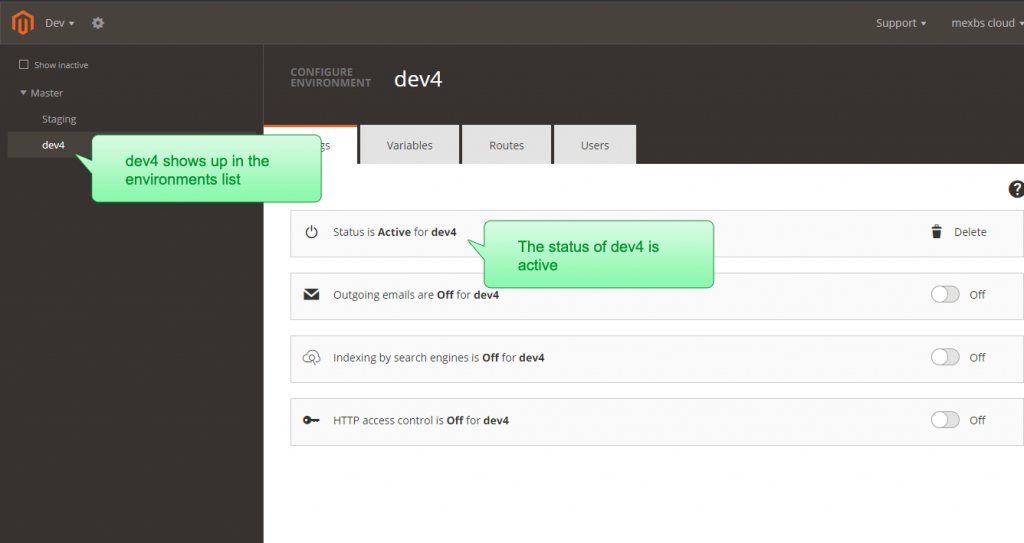Select the Master environment
The width and height of the screenshot is (1024, 543).
click(46, 93)
